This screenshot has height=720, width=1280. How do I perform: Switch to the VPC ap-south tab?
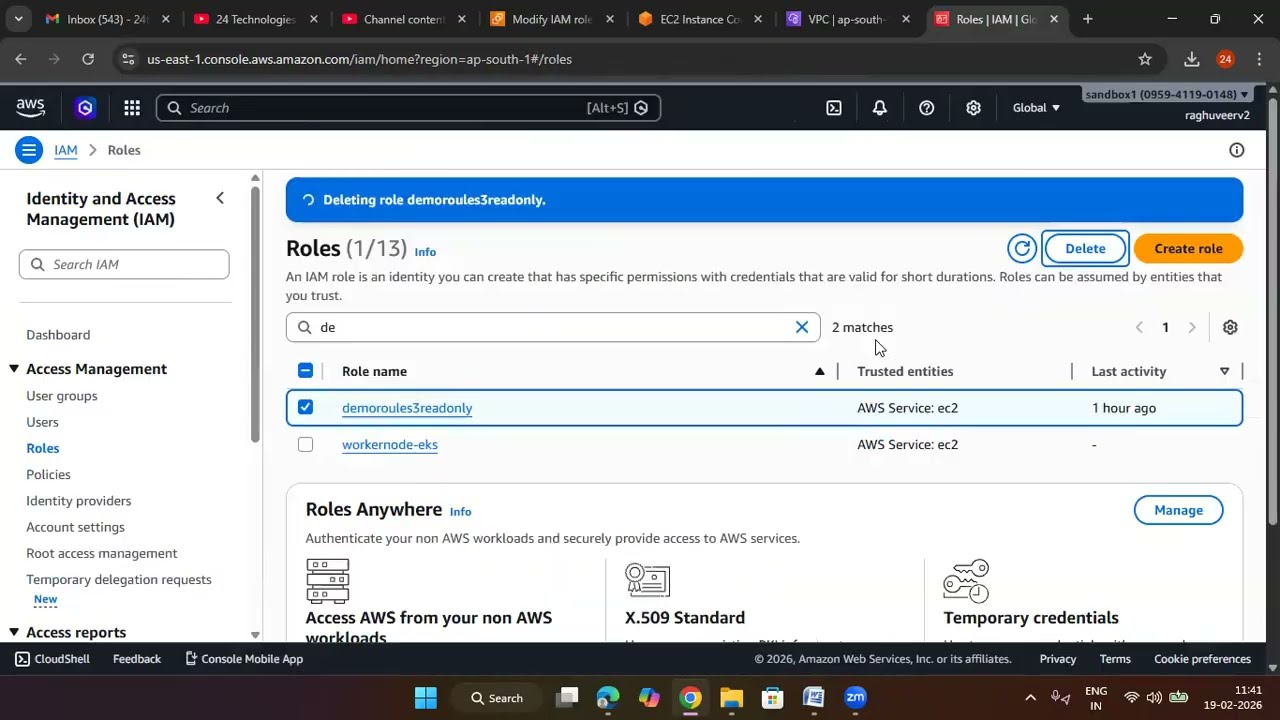click(x=848, y=19)
